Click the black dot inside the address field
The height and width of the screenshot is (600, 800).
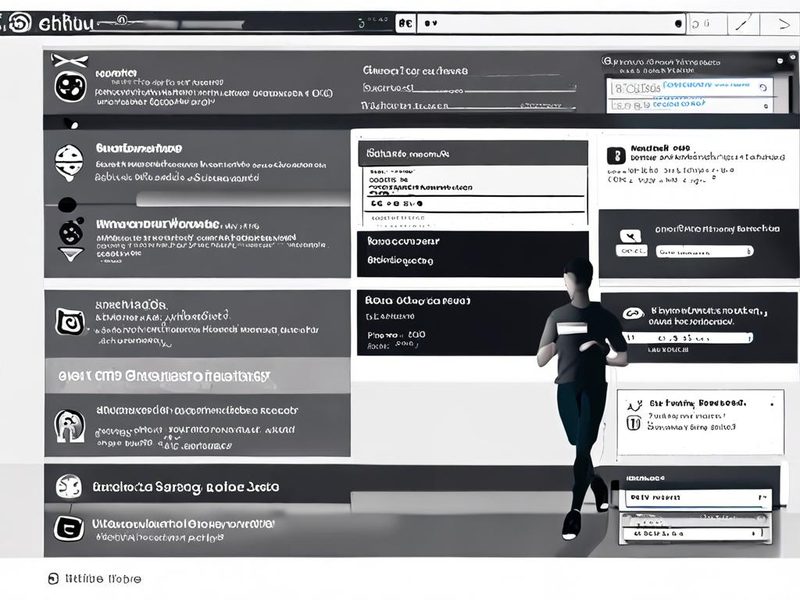678,23
